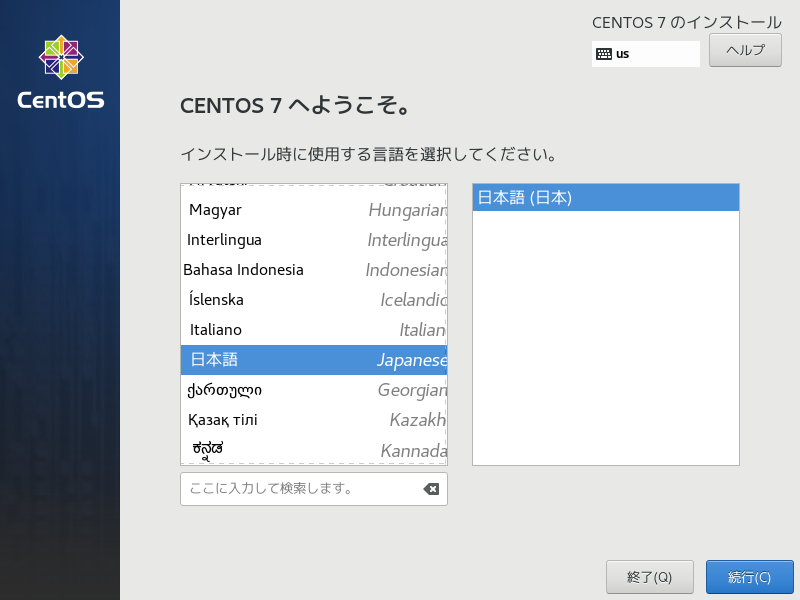Viewport: 800px width, 600px height.
Task: Focus the language search input field
Action: click(x=314, y=489)
